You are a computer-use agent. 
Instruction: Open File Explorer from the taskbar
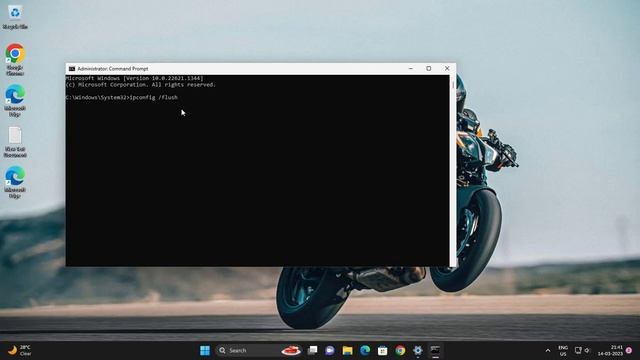pyautogui.click(x=347, y=350)
